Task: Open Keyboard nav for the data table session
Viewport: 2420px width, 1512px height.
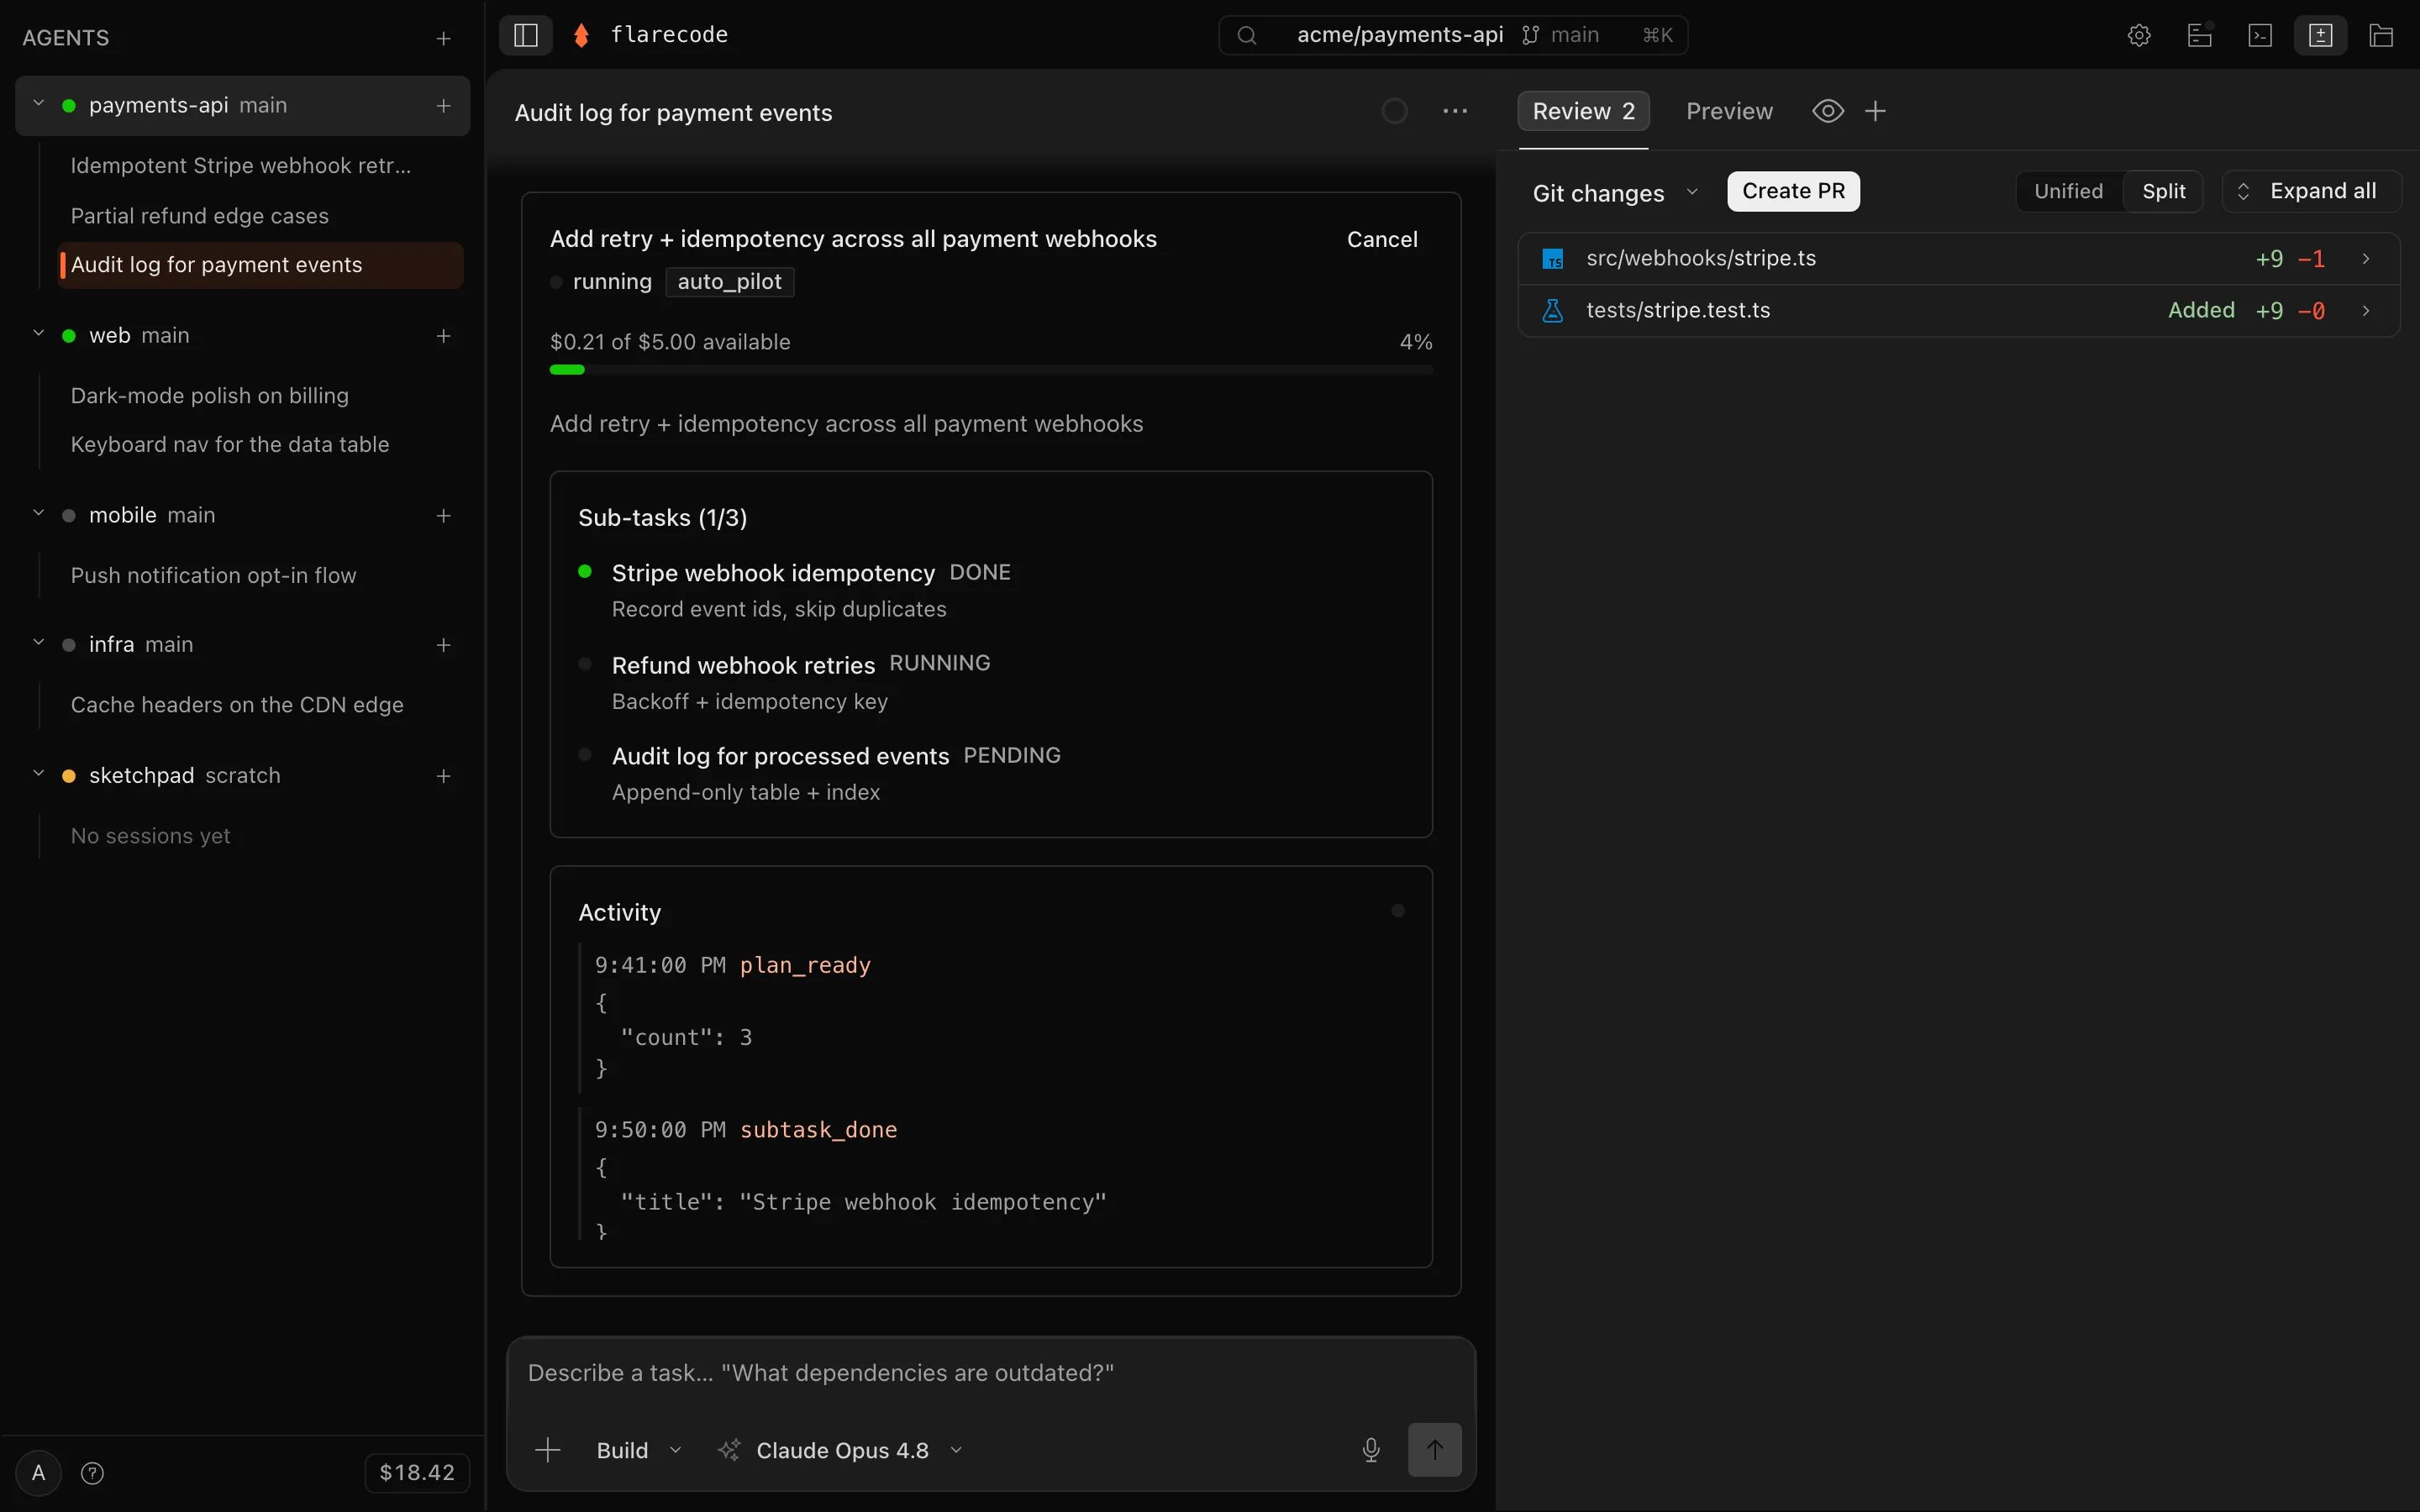Action: point(260,445)
